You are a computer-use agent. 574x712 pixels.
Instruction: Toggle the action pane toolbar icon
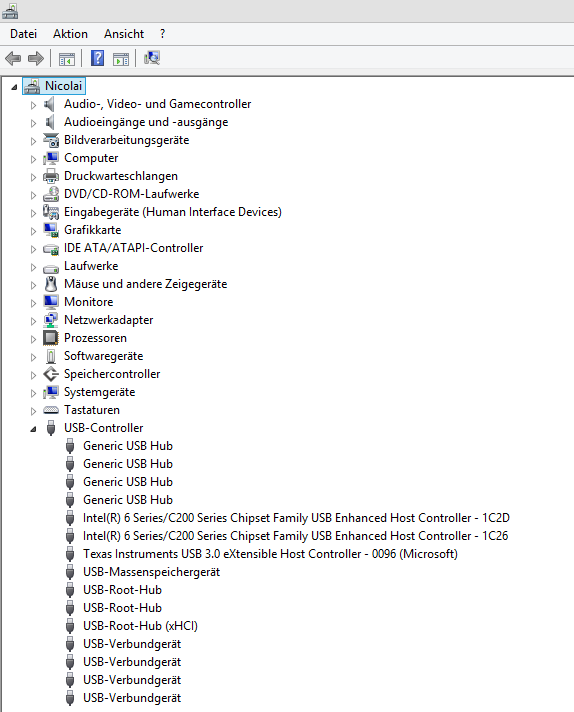coord(121,59)
